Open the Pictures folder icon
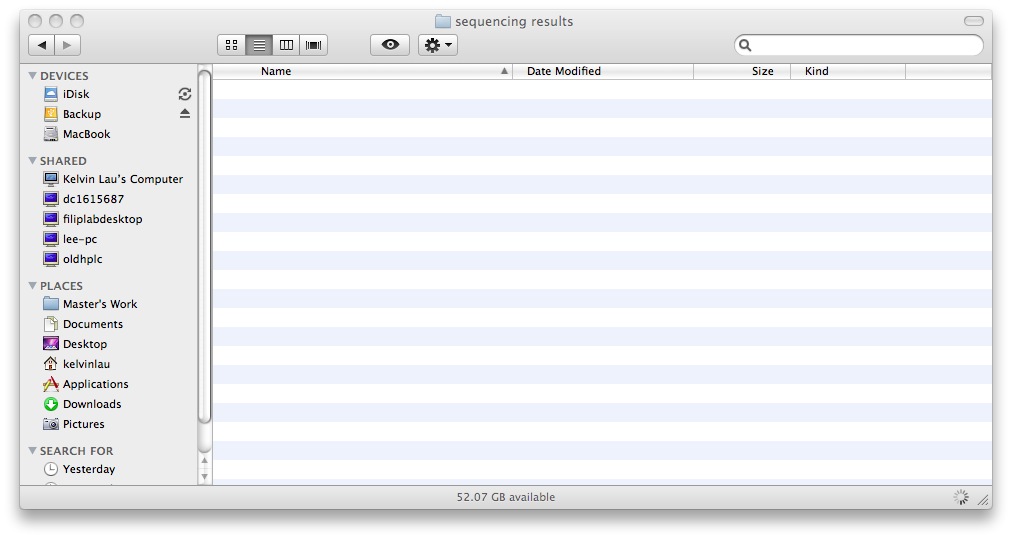1012x539 pixels. point(51,424)
